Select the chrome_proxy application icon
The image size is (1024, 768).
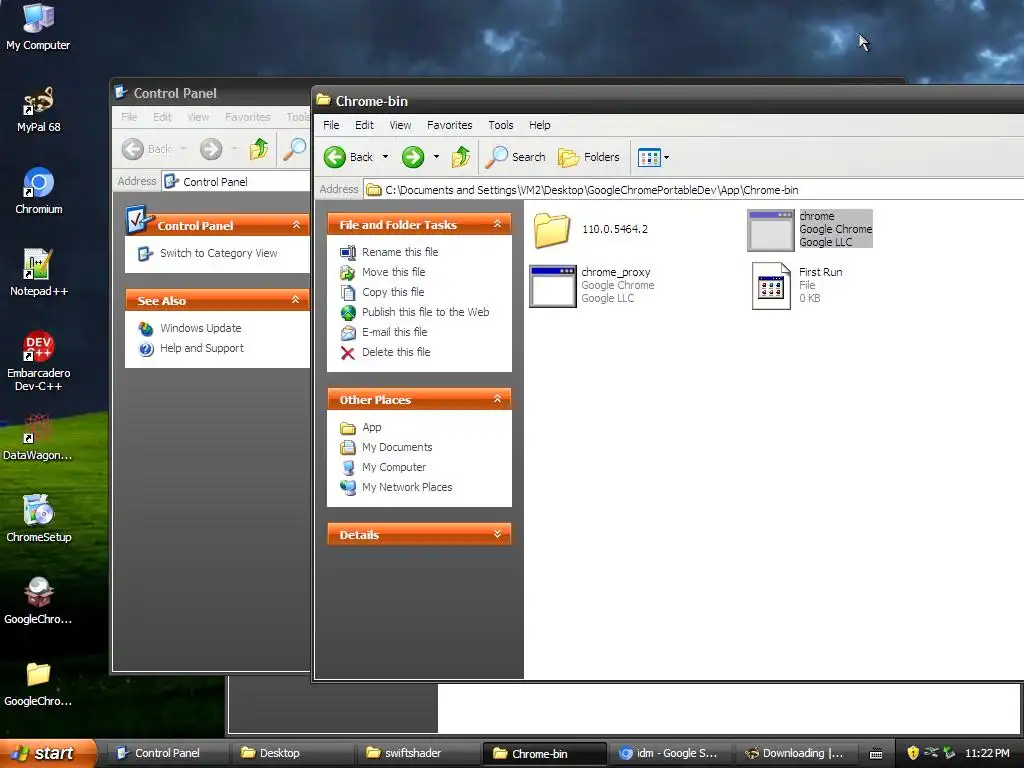tap(552, 285)
